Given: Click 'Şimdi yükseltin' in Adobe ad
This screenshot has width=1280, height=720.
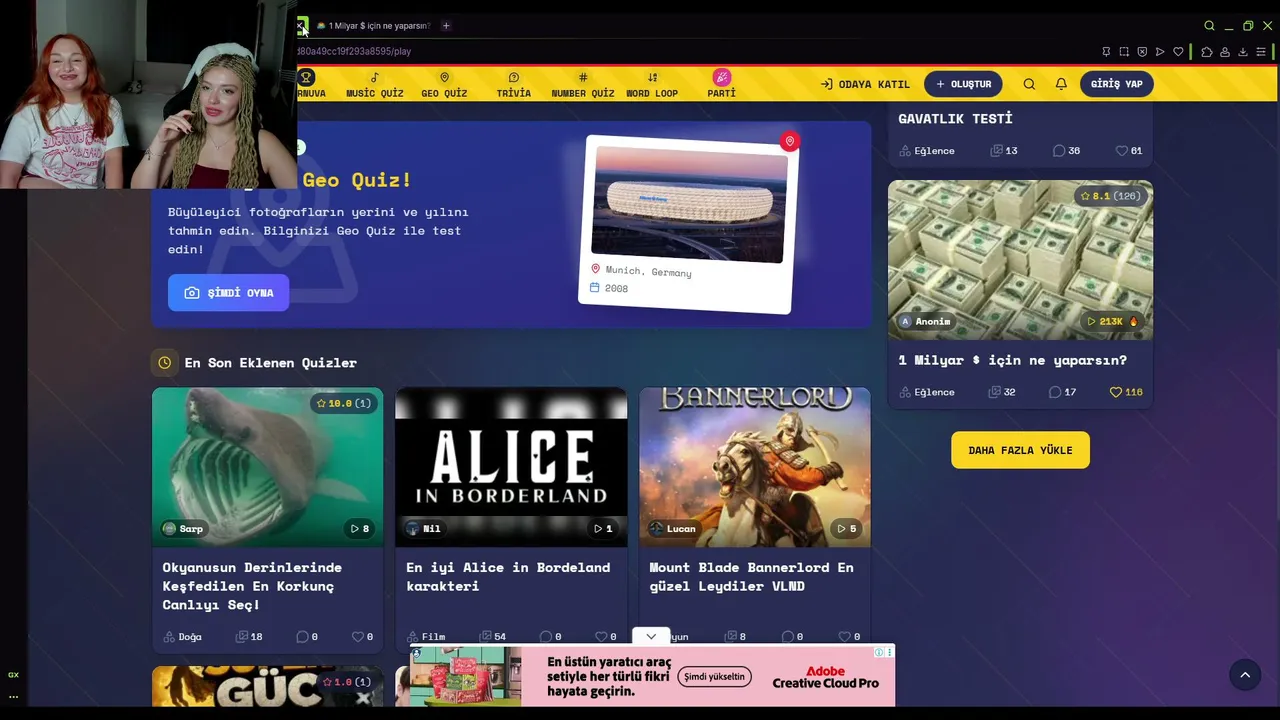Looking at the screenshot, I should 714,677.
